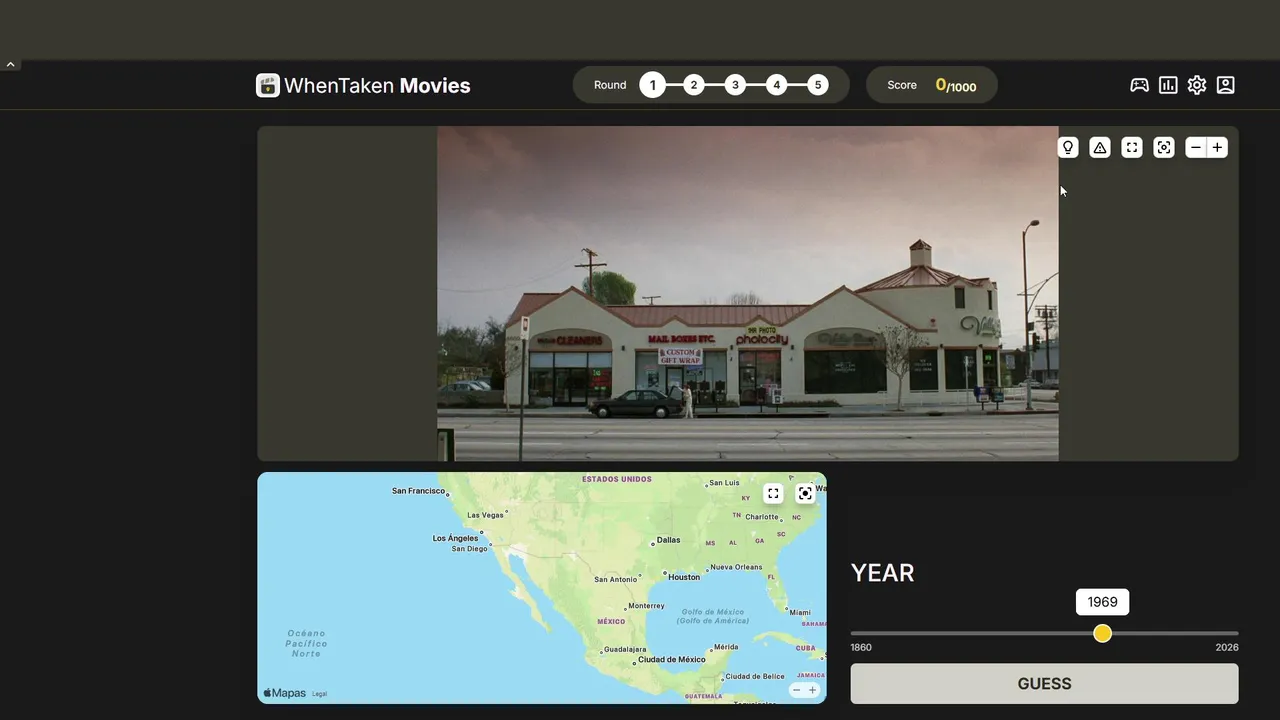Click Ciudad de México on the map
The width and height of the screenshot is (1280, 720).
(672, 659)
